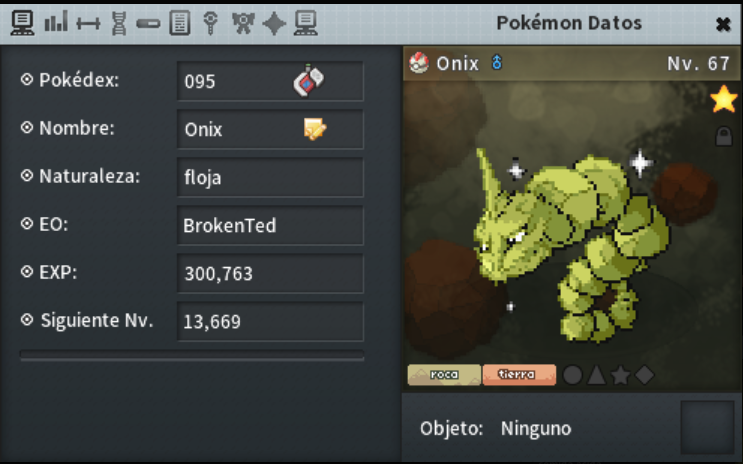Toggle the diamond marking

tap(645, 375)
